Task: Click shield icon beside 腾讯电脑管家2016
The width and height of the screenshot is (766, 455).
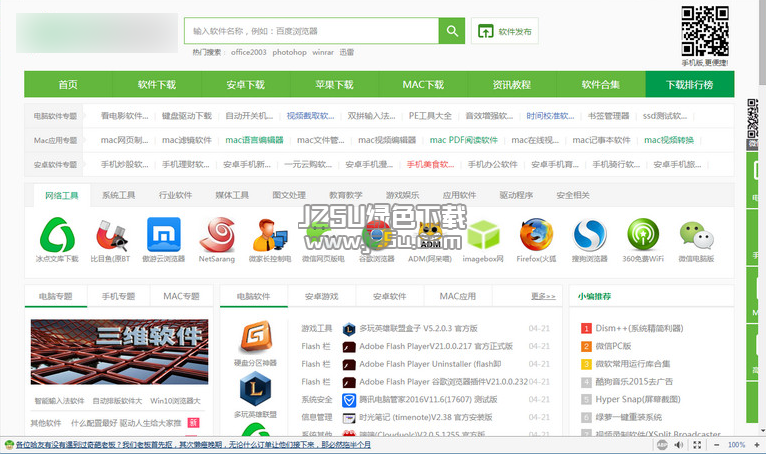Action: click(349, 400)
